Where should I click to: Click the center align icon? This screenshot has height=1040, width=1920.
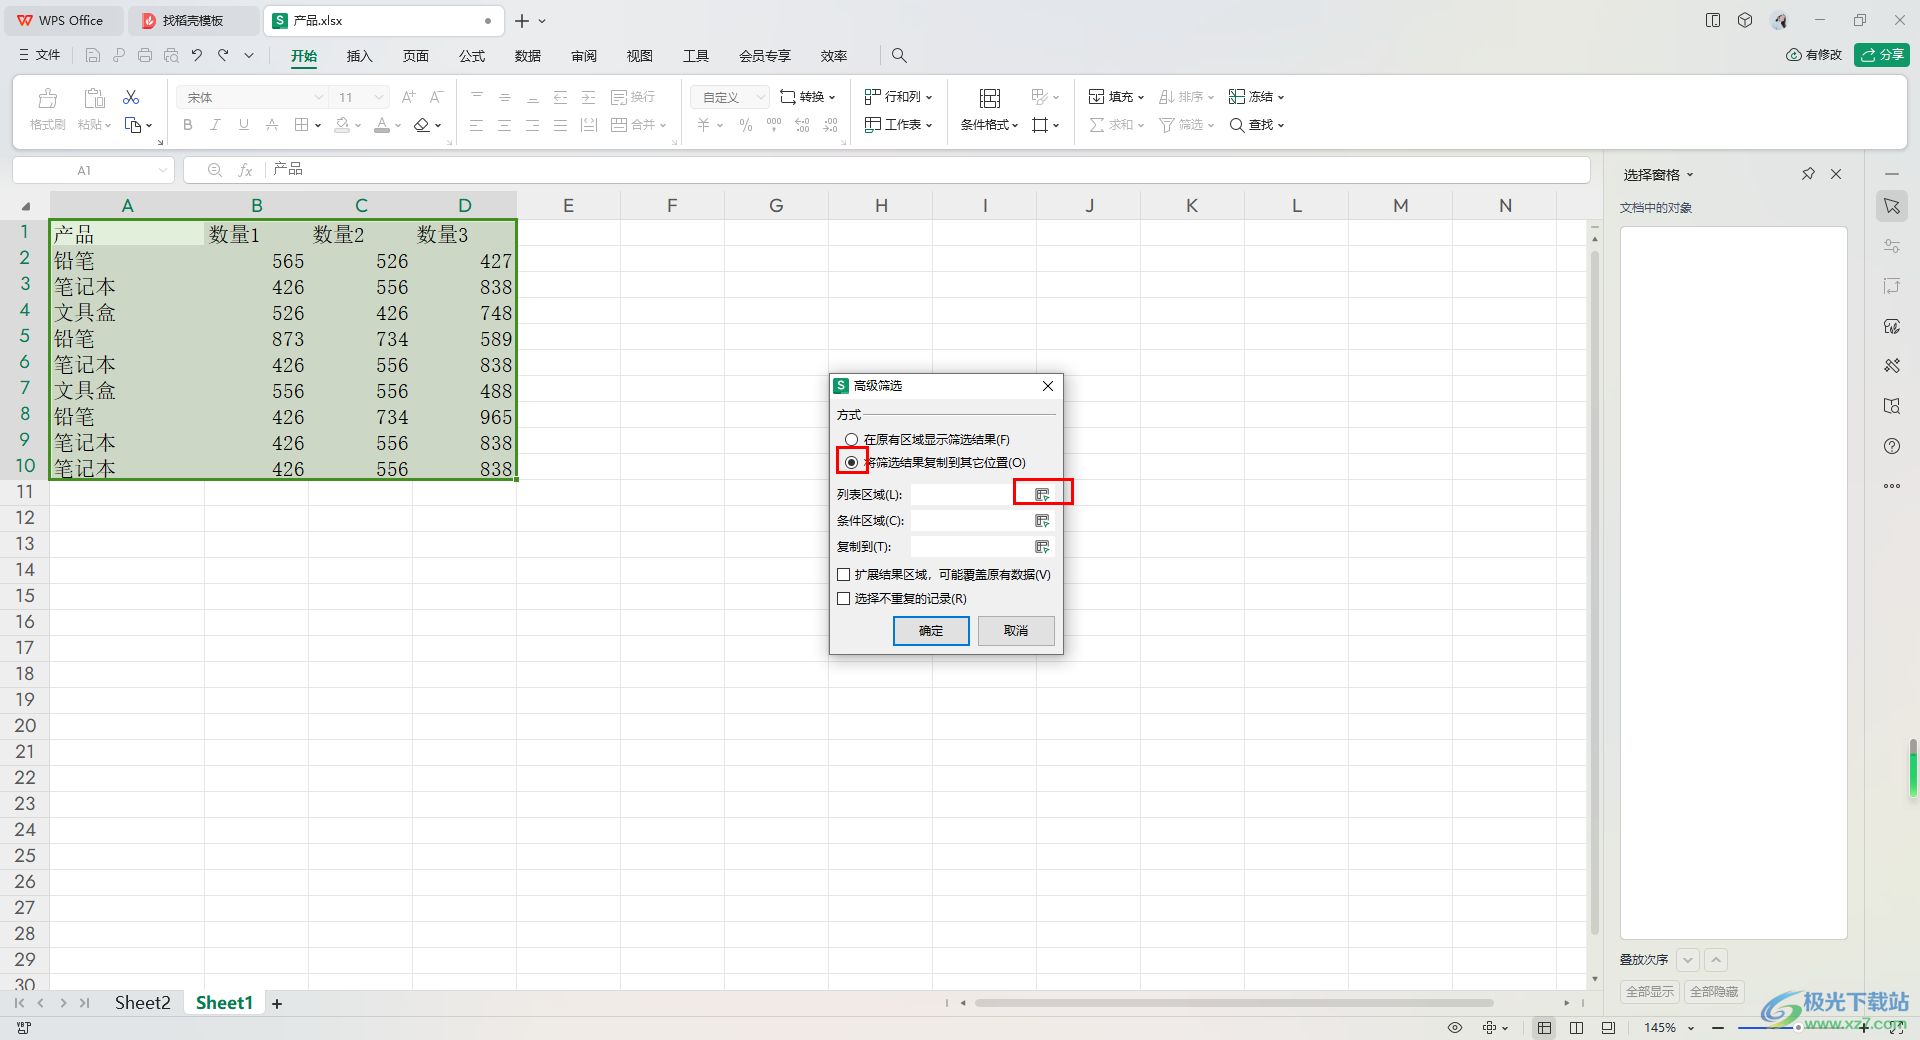click(x=504, y=125)
